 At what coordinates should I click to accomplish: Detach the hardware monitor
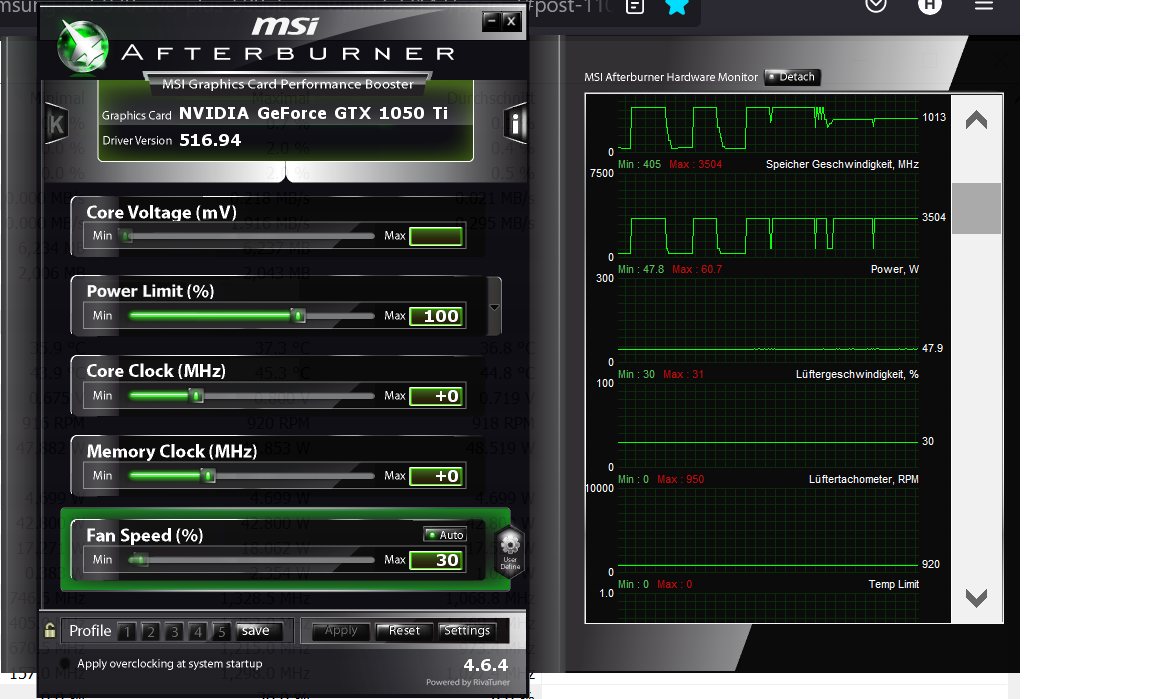[792, 76]
